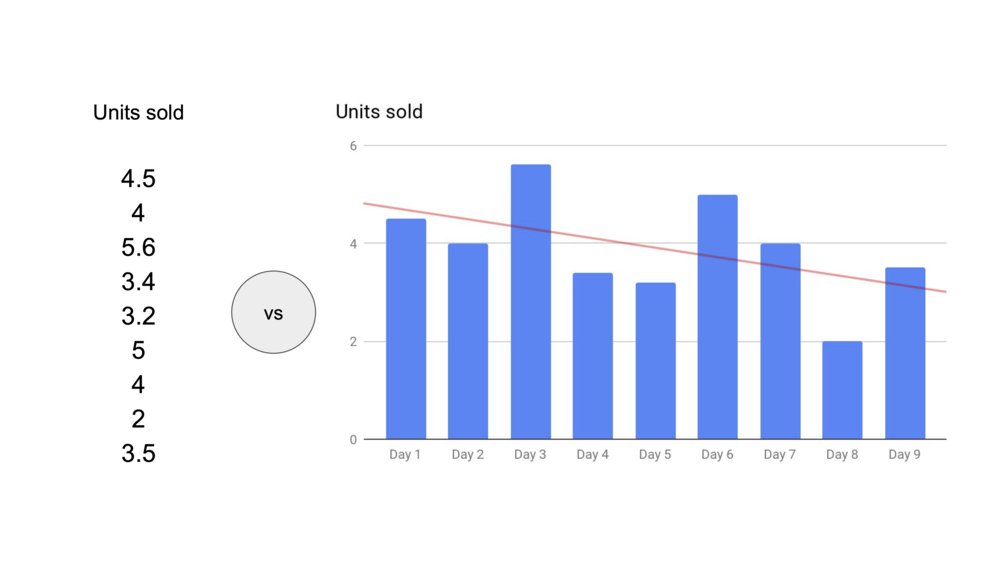Click the 'Day 9' axis label

904,455
